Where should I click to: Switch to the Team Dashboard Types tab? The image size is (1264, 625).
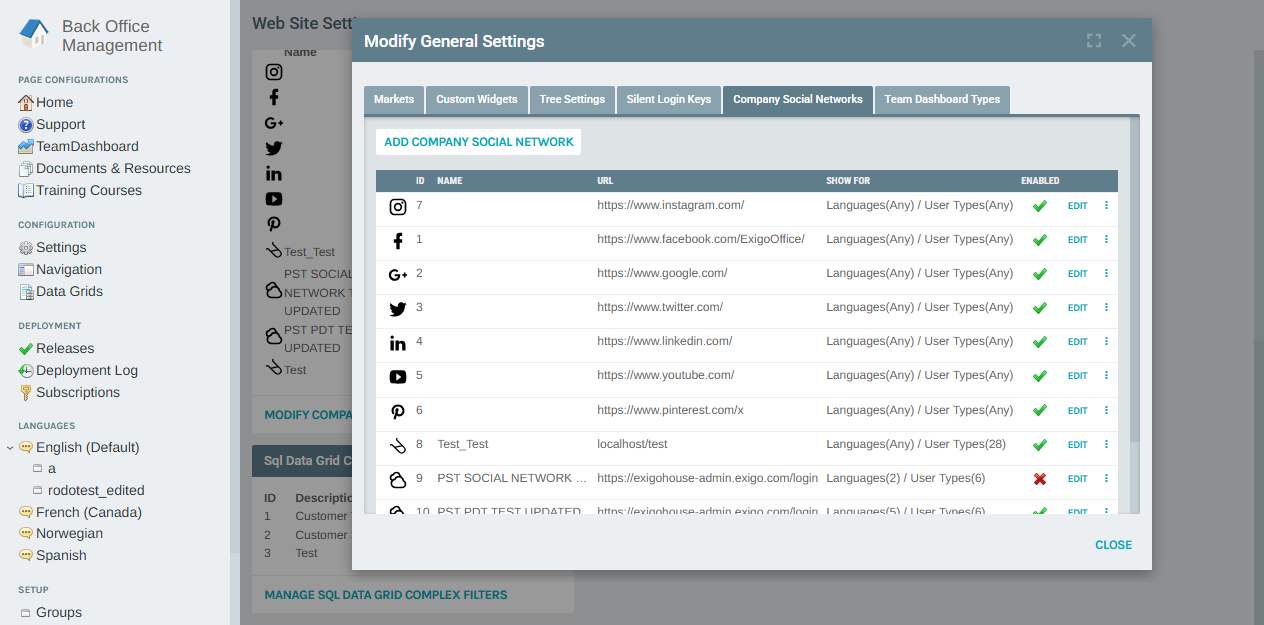(942, 100)
